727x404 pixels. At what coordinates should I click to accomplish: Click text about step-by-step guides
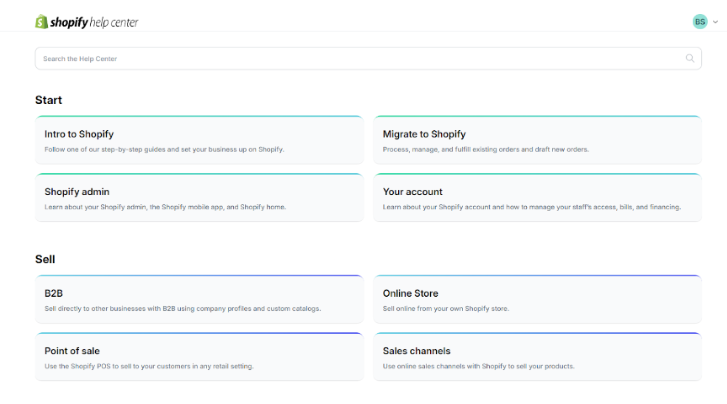(x=164, y=149)
